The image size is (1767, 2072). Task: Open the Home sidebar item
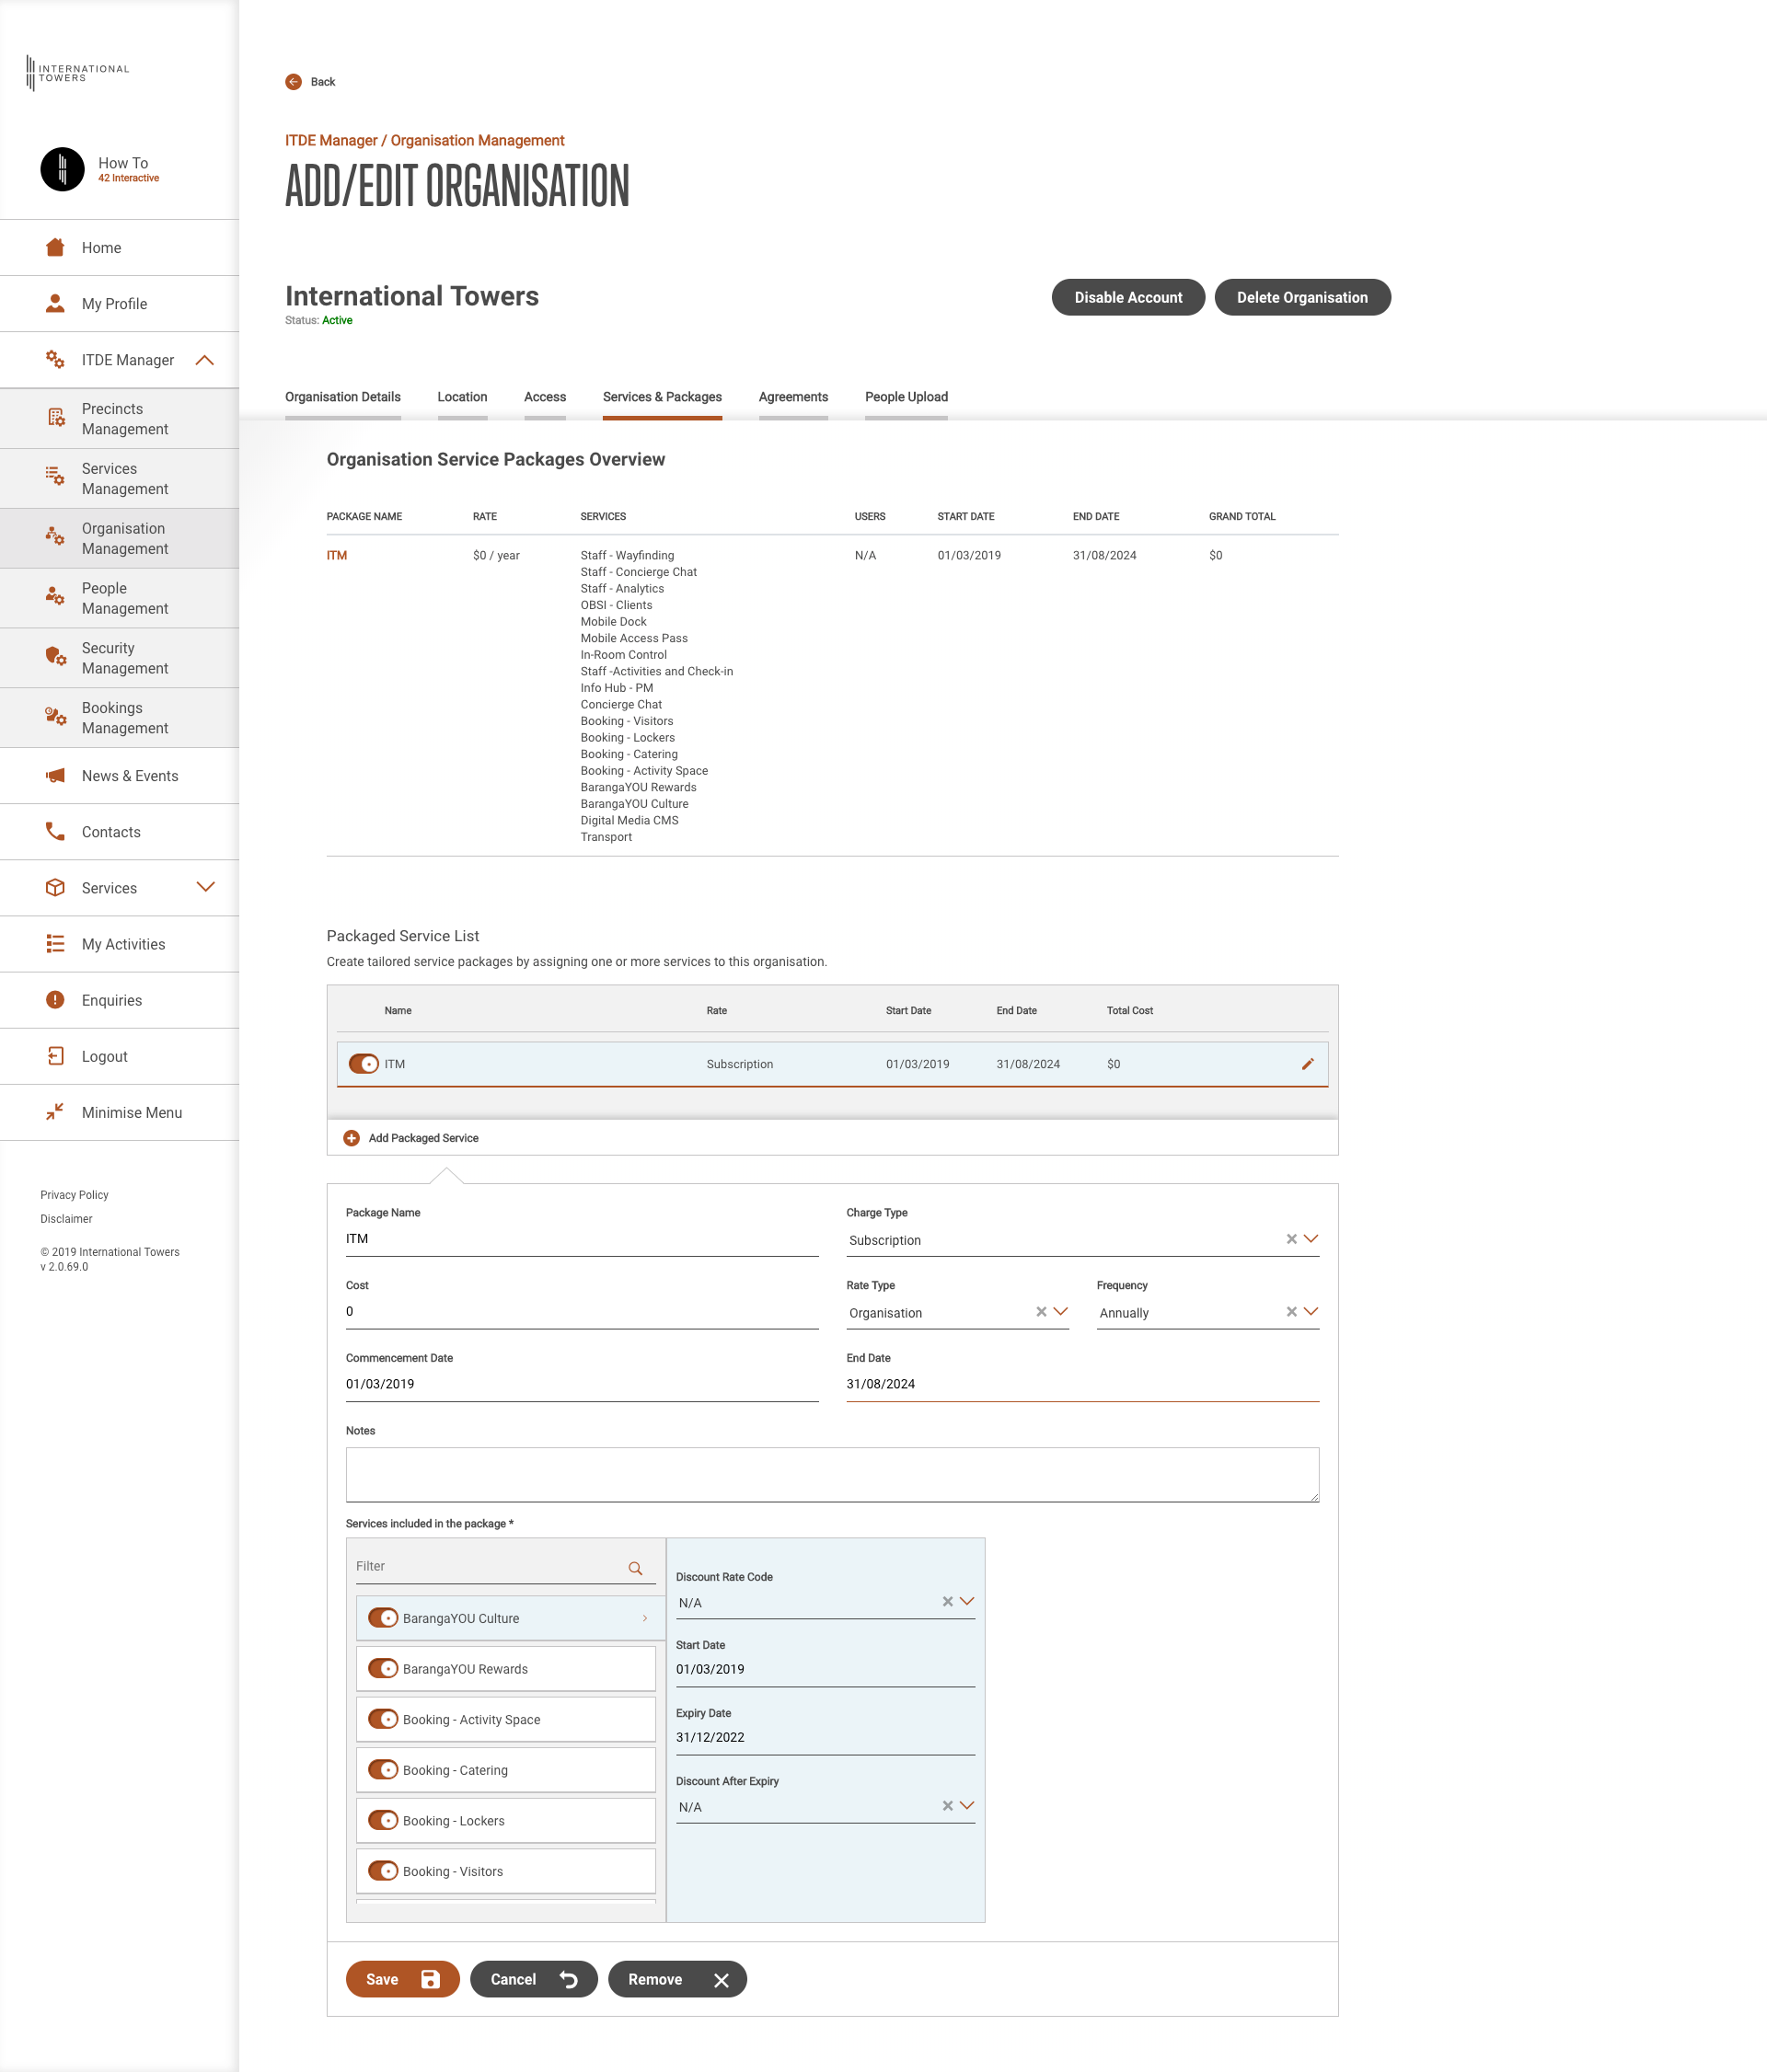click(119, 247)
